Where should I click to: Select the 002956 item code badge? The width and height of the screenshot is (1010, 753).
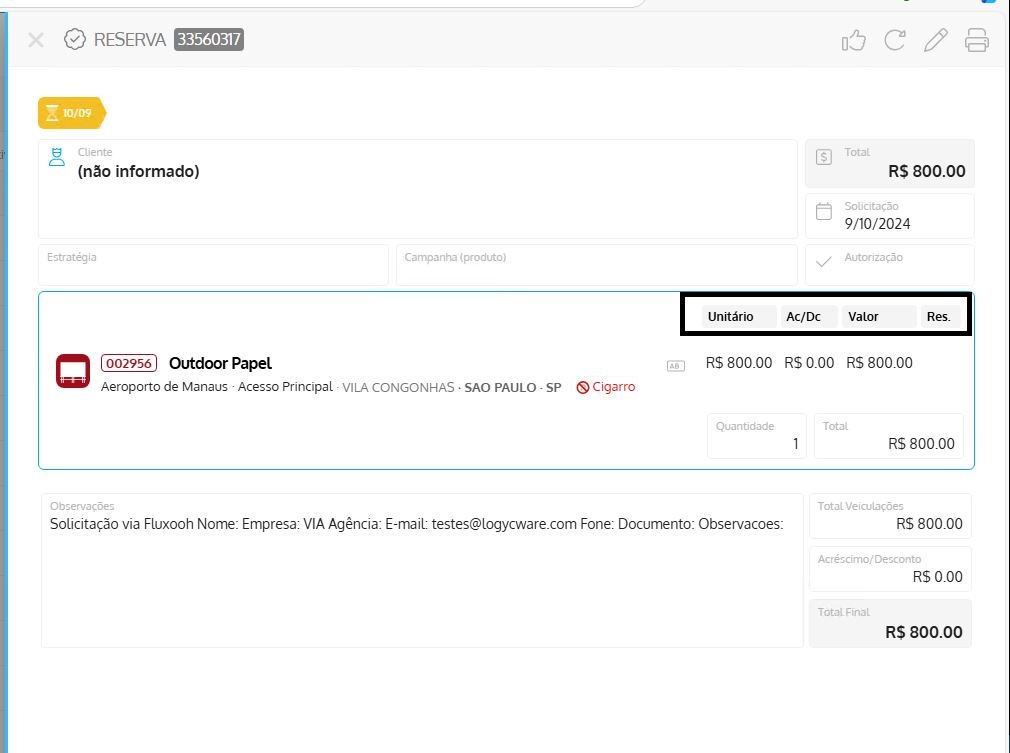pos(128,363)
